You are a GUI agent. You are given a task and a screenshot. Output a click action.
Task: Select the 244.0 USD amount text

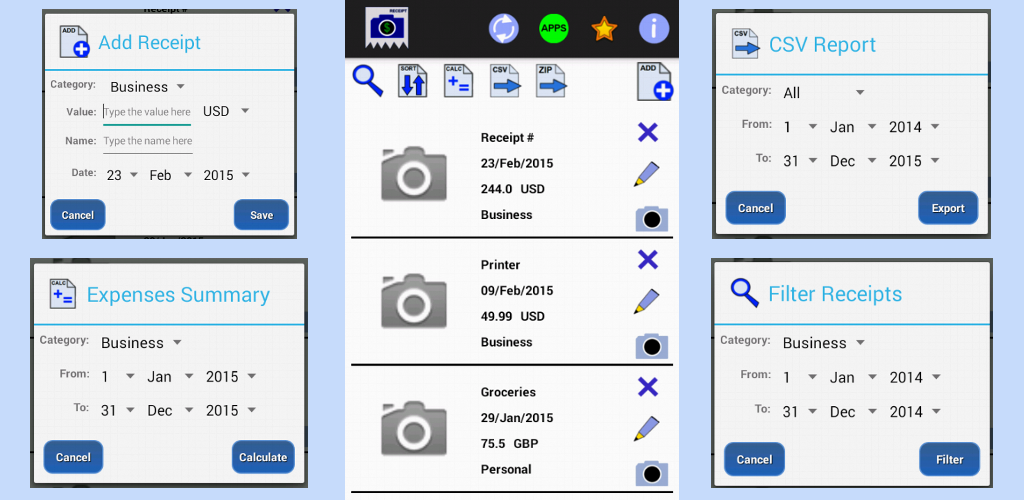(513, 189)
